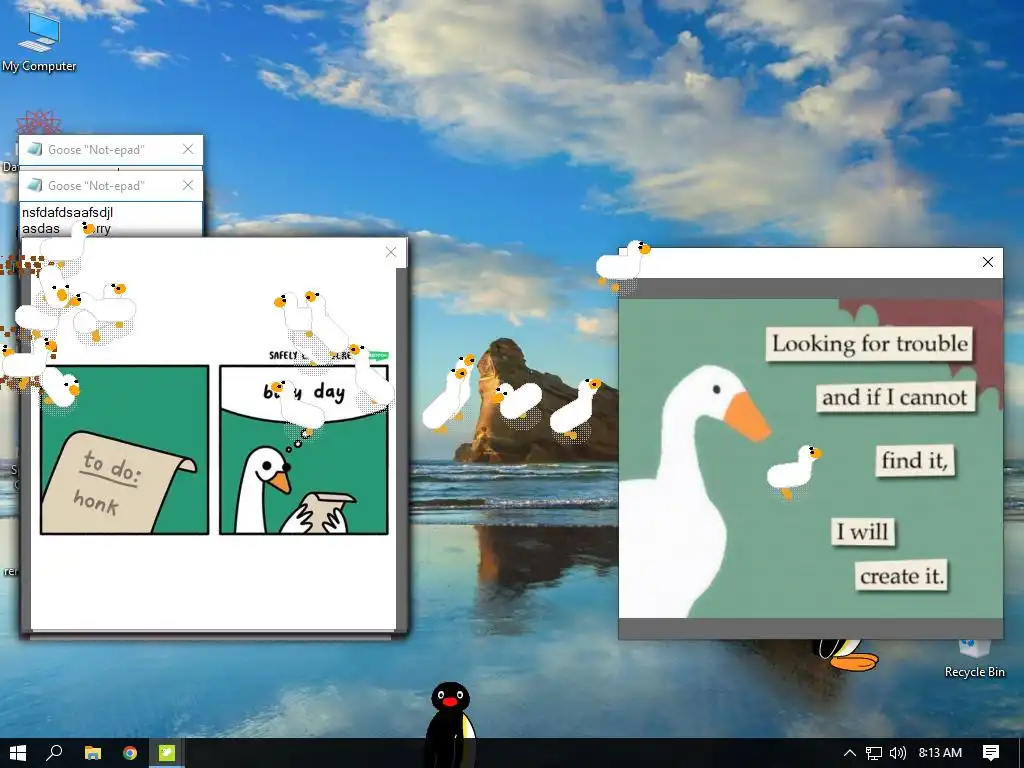
Task: Launch Google Chrome from the taskbar
Action: point(130,753)
